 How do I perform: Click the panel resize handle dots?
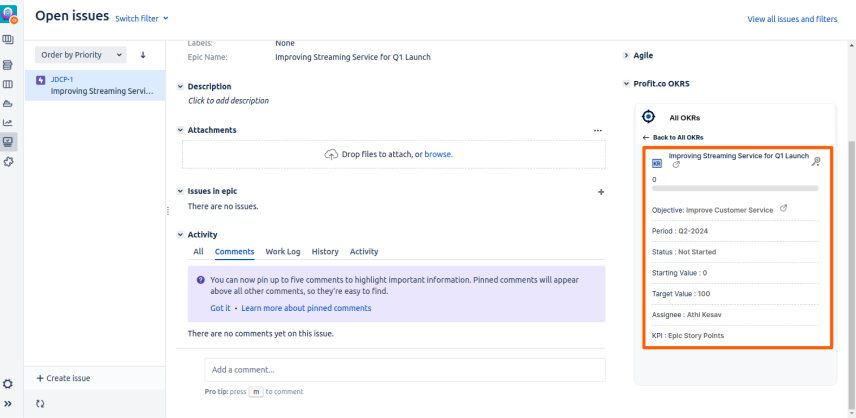pos(168,211)
